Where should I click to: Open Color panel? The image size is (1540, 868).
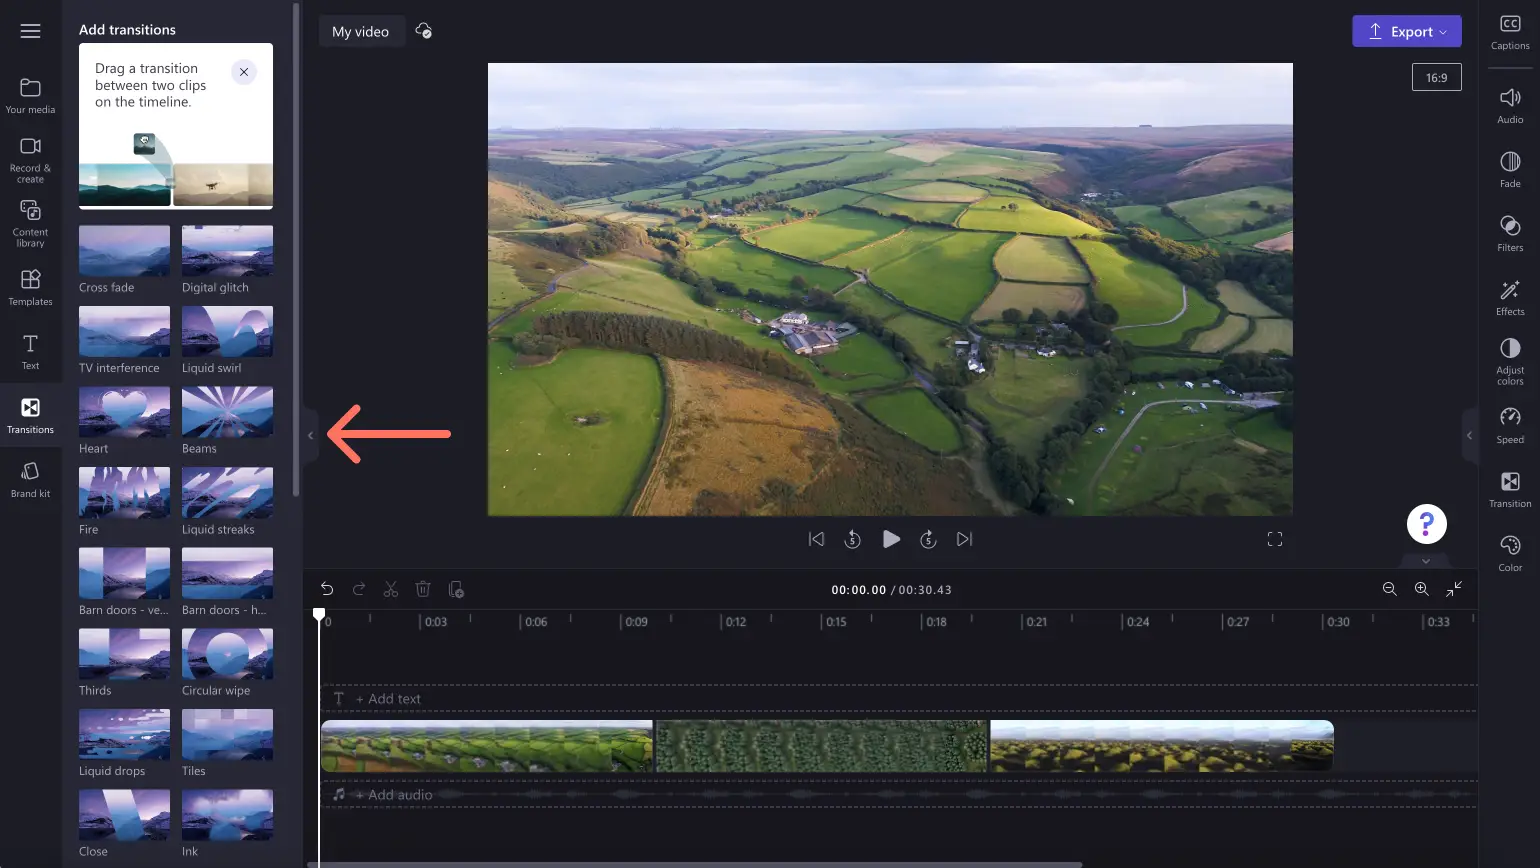[1510, 554]
